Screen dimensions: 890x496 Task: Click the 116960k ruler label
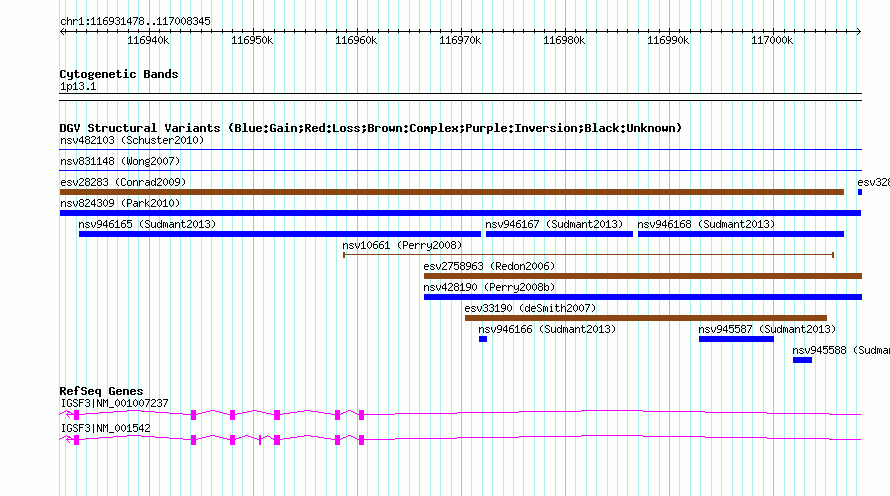(x=356, y=40)
